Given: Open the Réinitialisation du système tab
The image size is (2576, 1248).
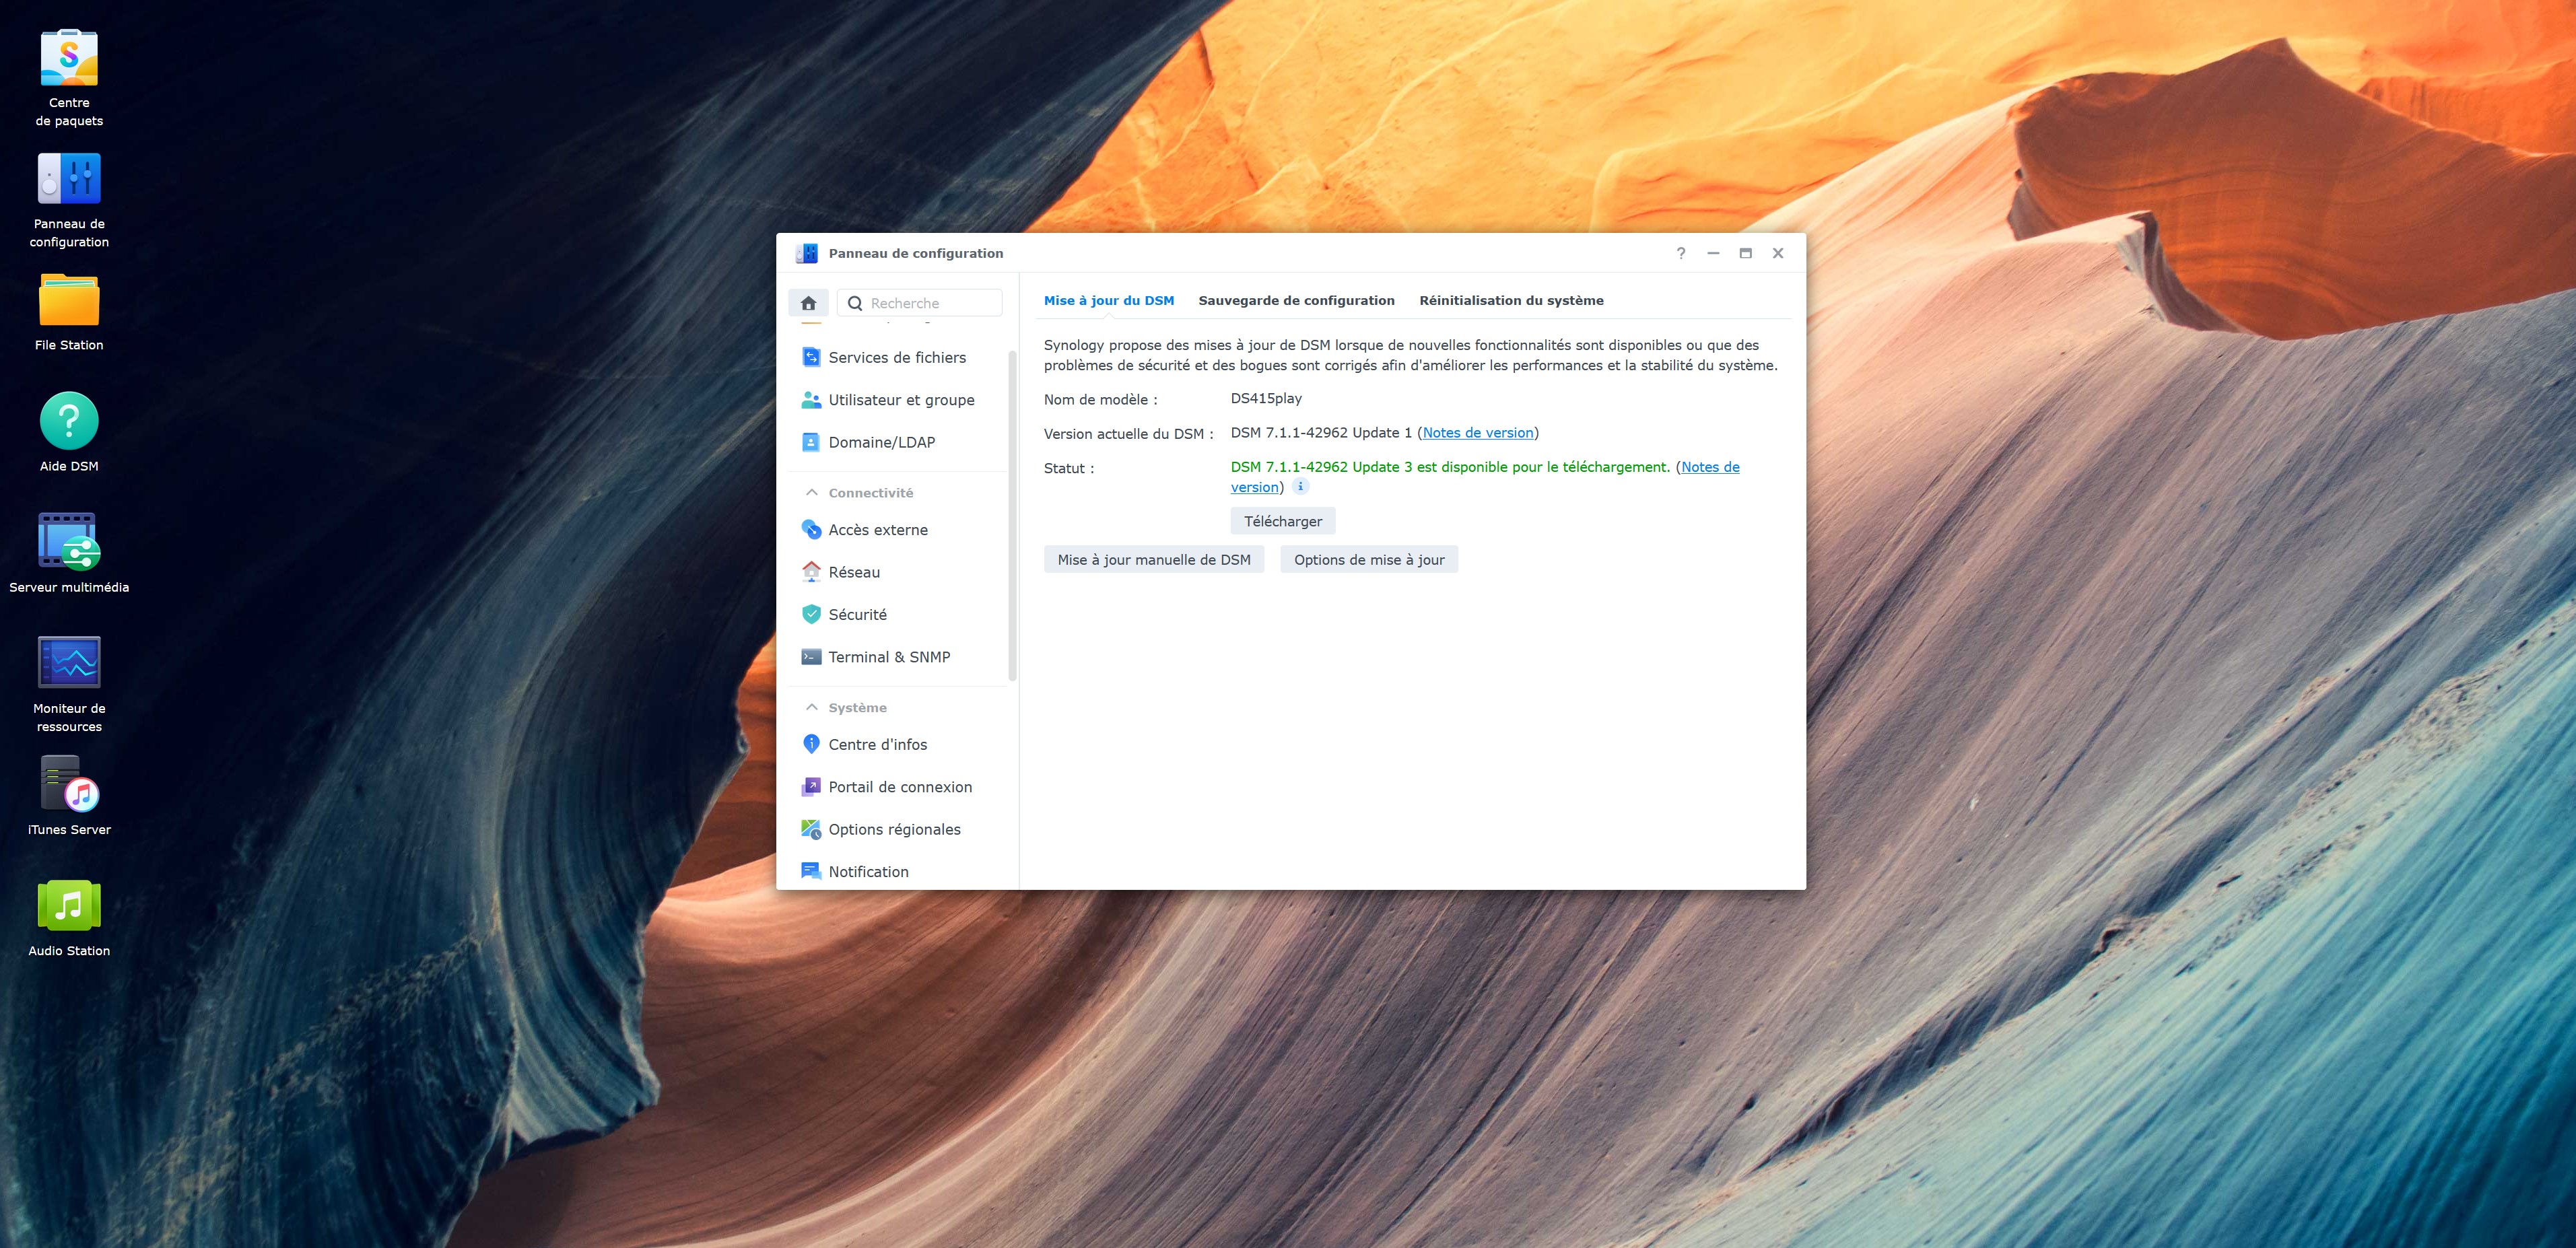Looking at the screenshot, I should pos(1511,300).
